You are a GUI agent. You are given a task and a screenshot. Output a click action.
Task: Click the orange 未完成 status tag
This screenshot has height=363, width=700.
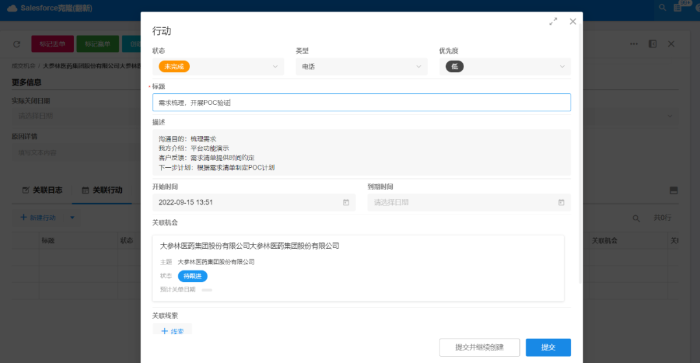tap(174, 67)
